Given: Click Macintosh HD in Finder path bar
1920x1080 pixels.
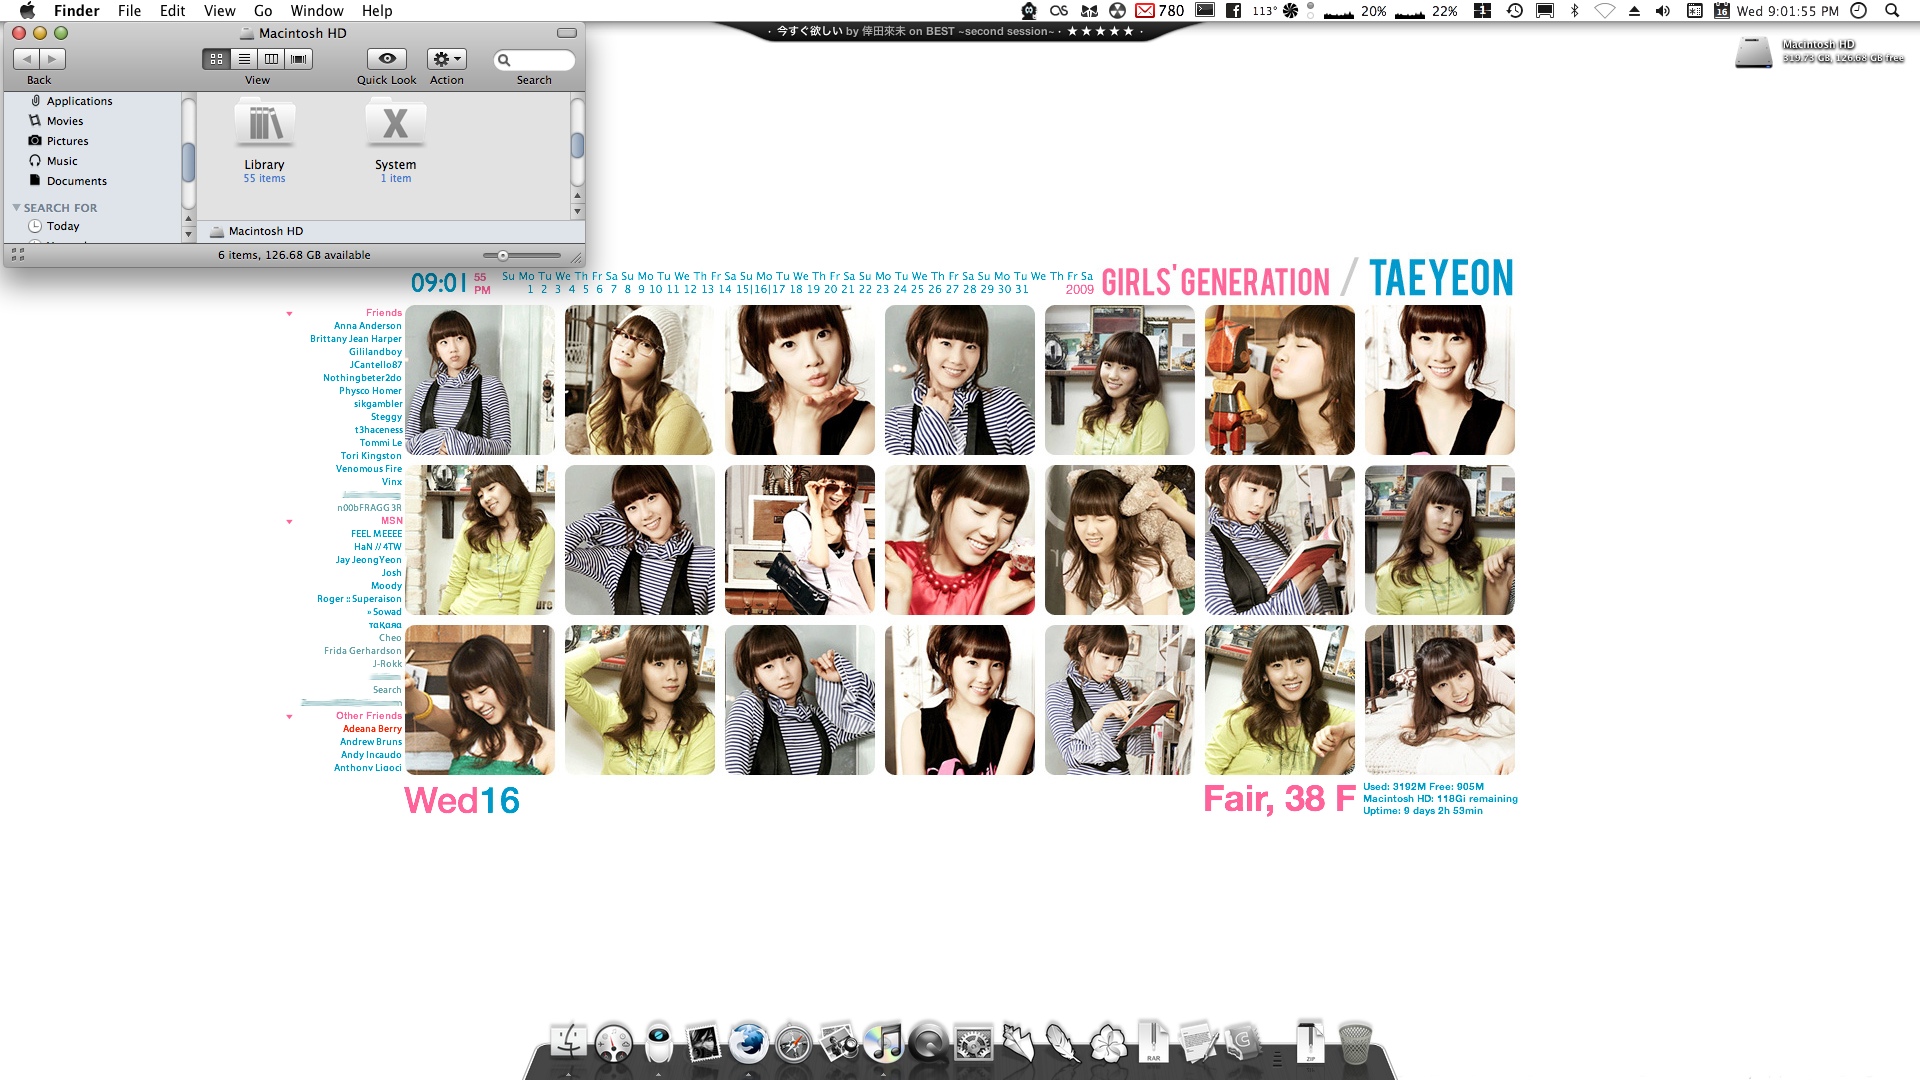Looking at the screenshot, I should (x=257, y=231).
